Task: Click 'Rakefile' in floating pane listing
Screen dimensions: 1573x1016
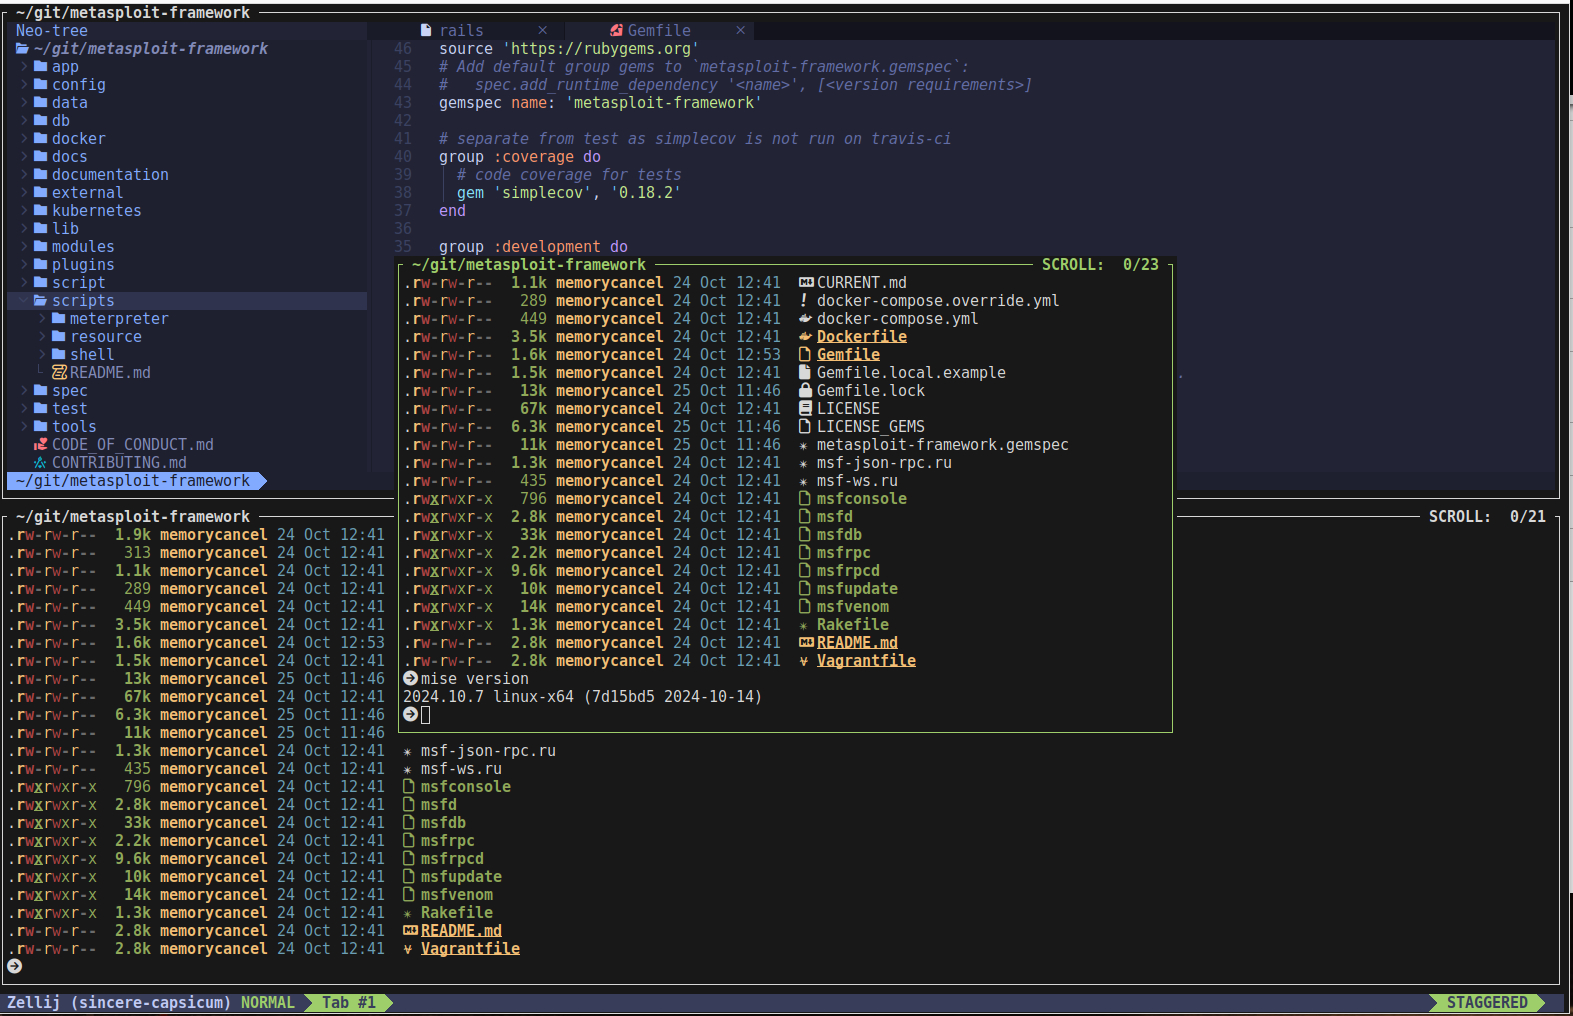Action: (853, 625)
